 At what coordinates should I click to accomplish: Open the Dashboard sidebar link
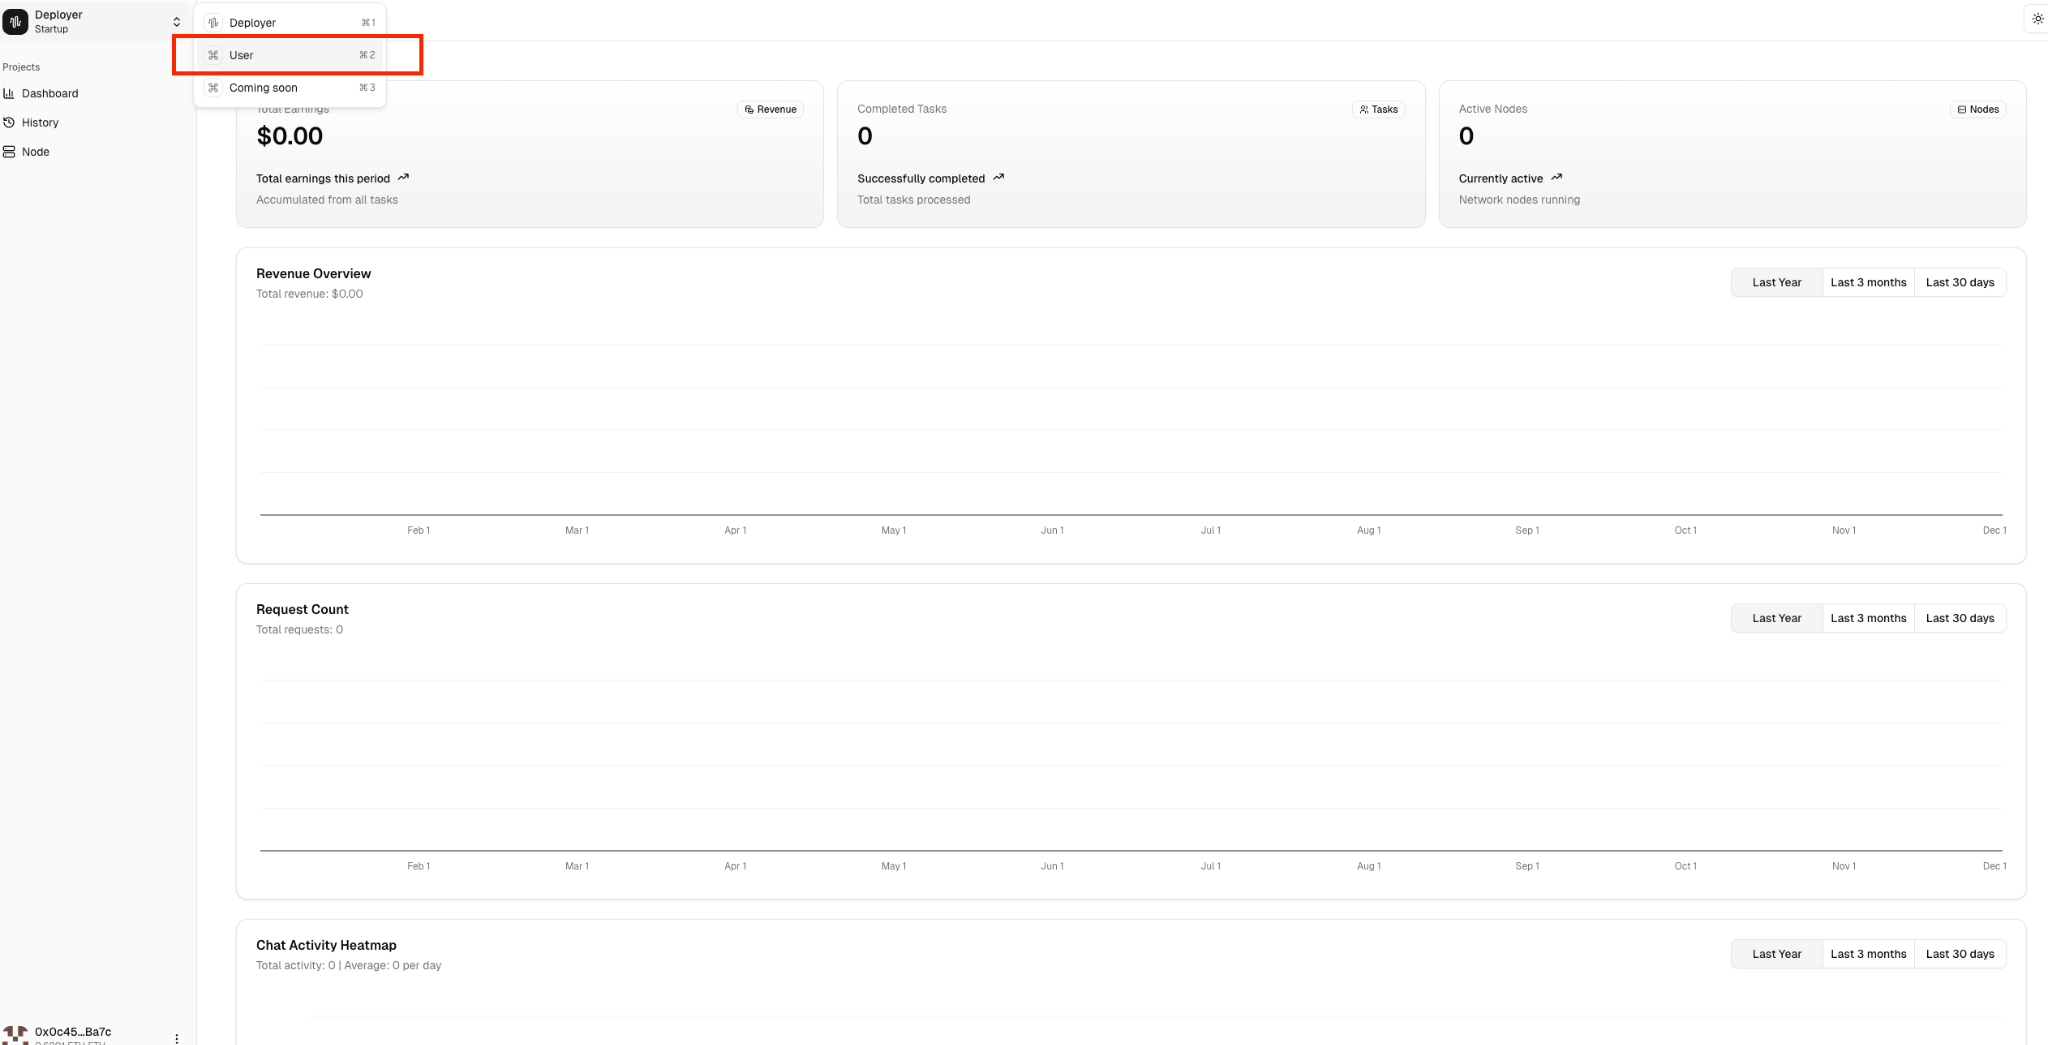tap(50, 94)
